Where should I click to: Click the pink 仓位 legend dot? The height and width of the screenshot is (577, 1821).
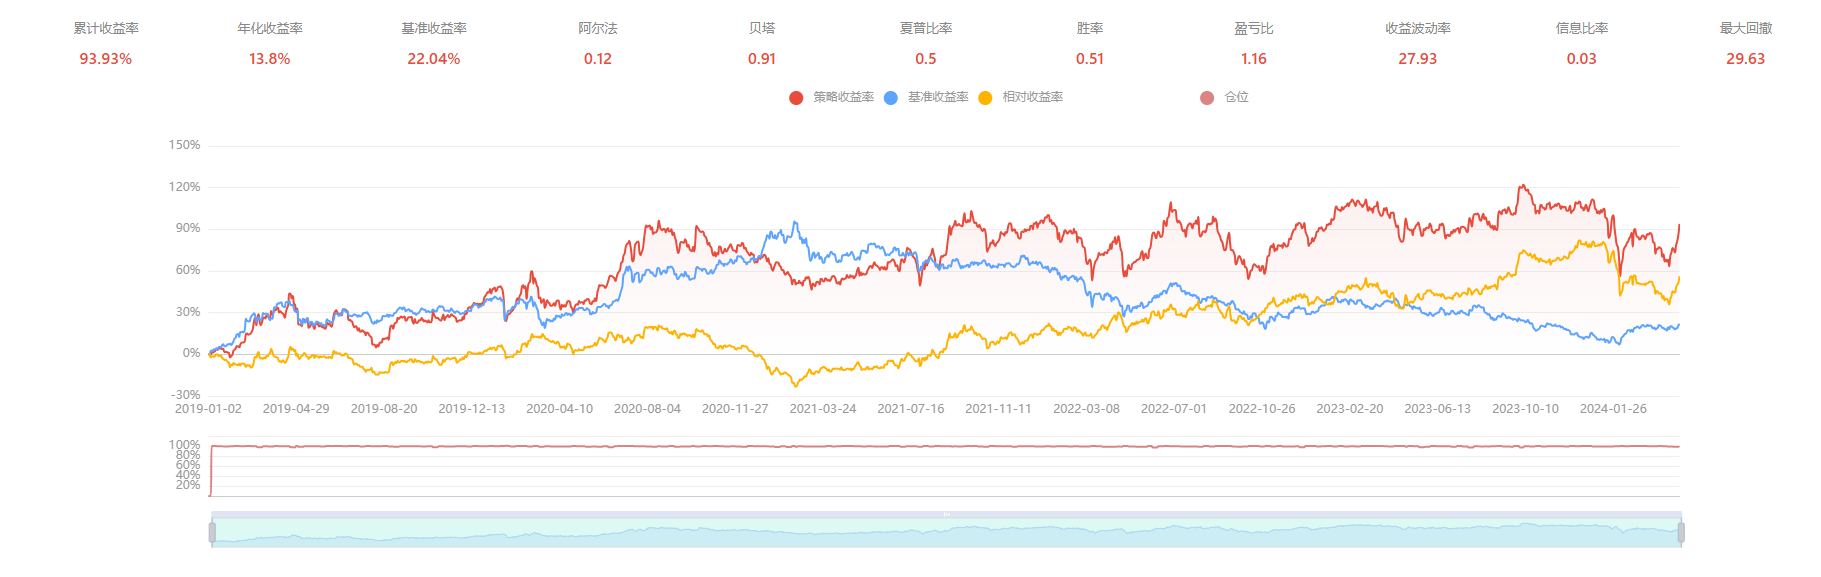[1207, 98]
